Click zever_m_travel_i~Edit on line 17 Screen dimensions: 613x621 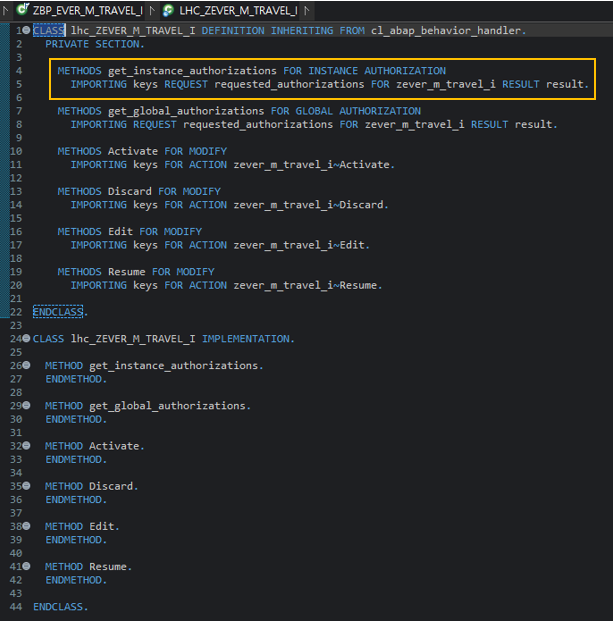pos(301,245)
